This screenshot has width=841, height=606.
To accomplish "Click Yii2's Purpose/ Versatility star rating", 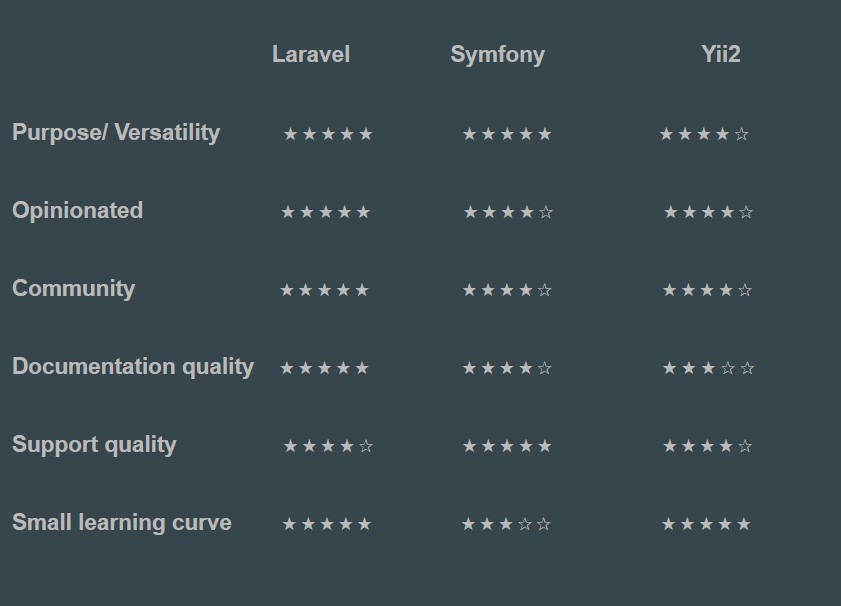I will click(704, 134).
